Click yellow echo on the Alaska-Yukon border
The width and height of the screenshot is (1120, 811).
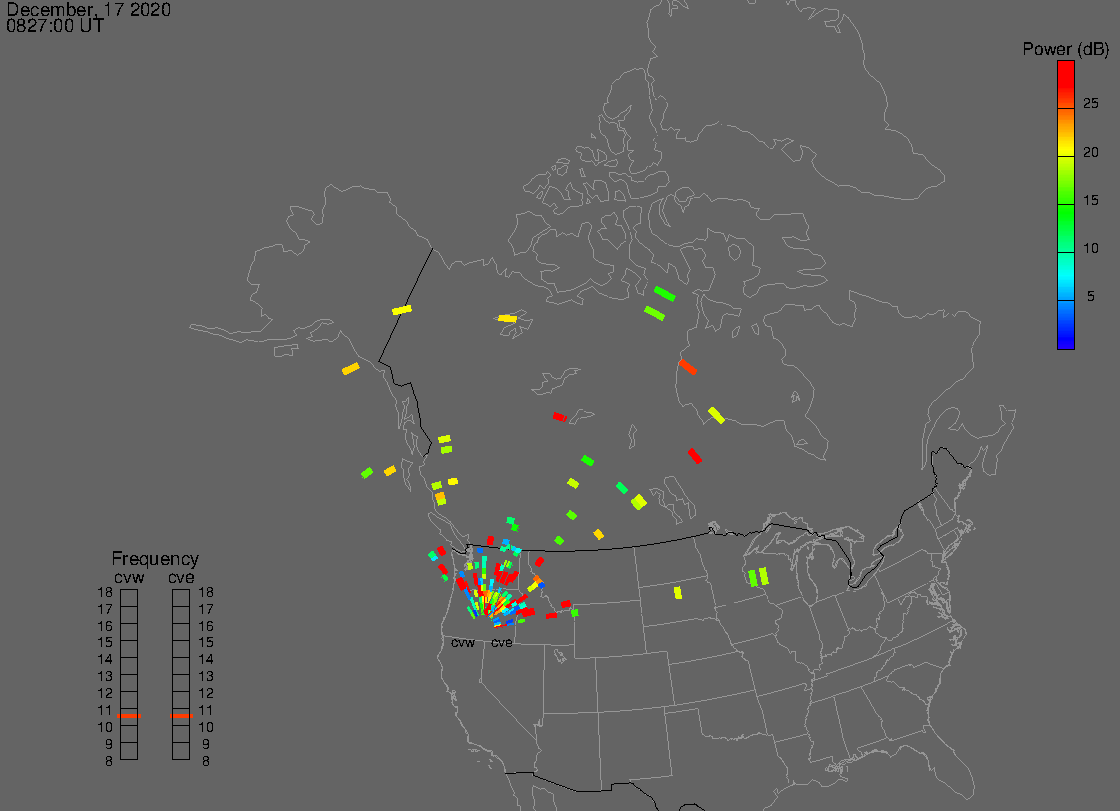[402, 310]
